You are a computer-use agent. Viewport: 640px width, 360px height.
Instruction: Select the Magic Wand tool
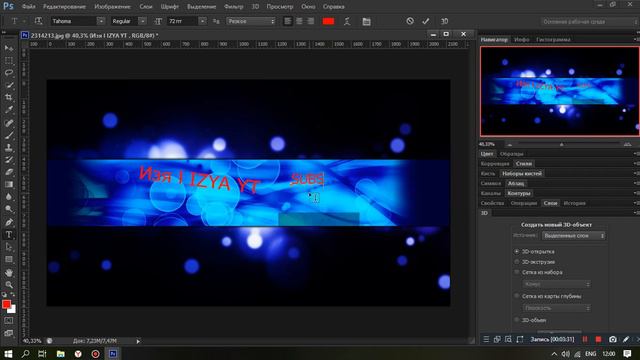pyautogui.click(x=9, y=85)
